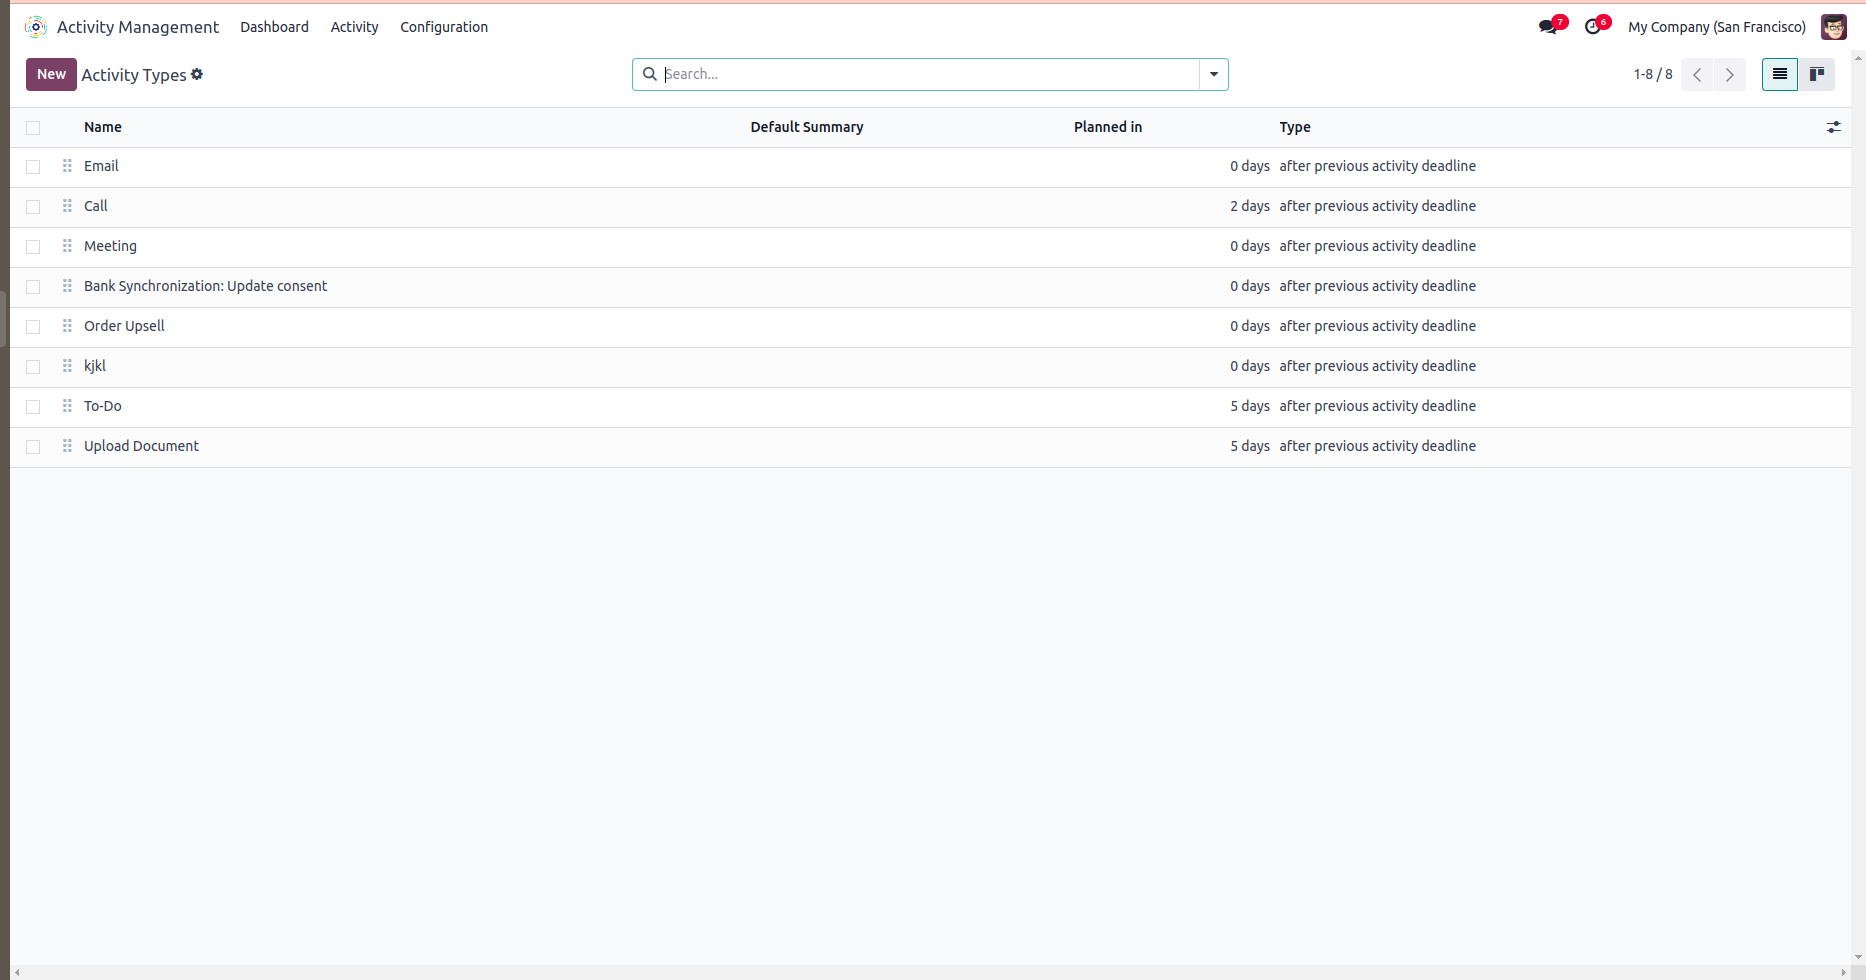Viewport: 1866px width, 980px height.
Task: Check the kjkl row checkbox
Action: (33, 367)
